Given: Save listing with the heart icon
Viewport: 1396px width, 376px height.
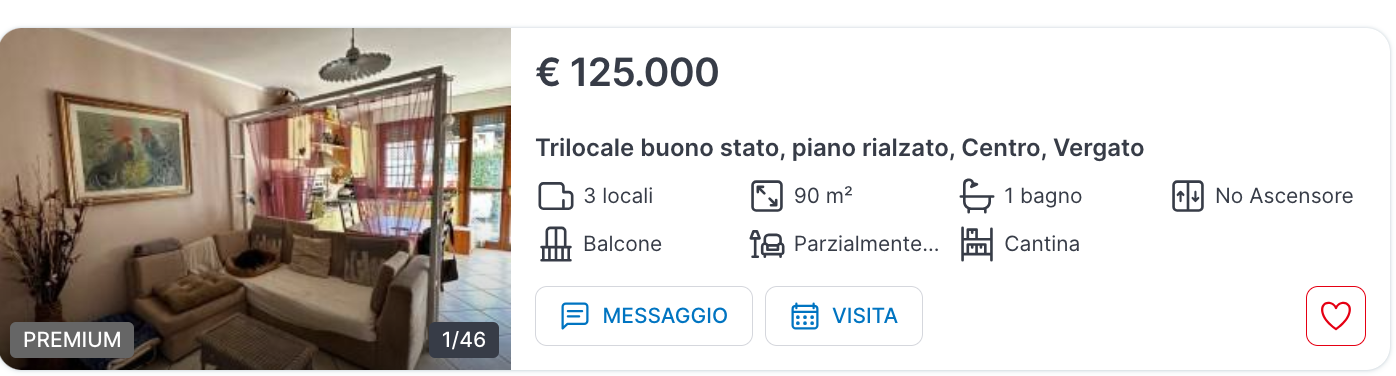Looking at the screenshot, I should pos(1335,316).
